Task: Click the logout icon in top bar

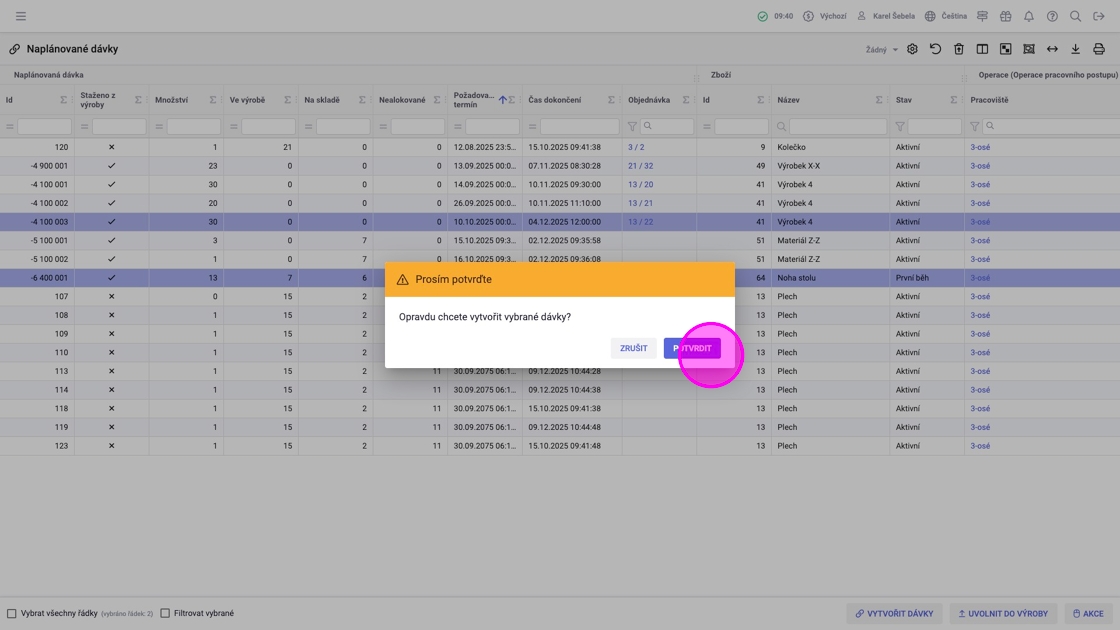Action: [1099, 16]
